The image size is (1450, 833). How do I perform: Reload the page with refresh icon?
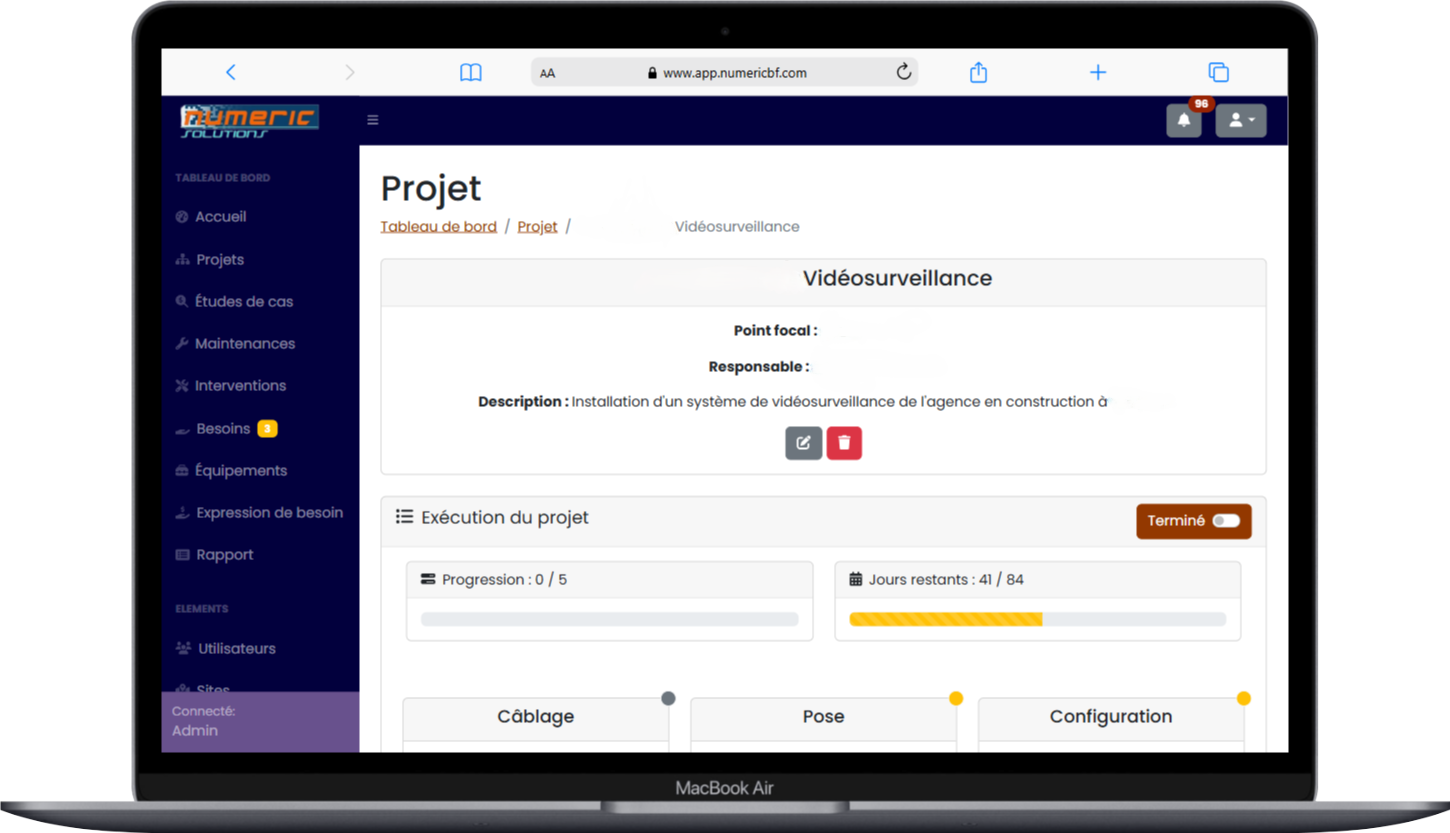[x=903, y=72]
